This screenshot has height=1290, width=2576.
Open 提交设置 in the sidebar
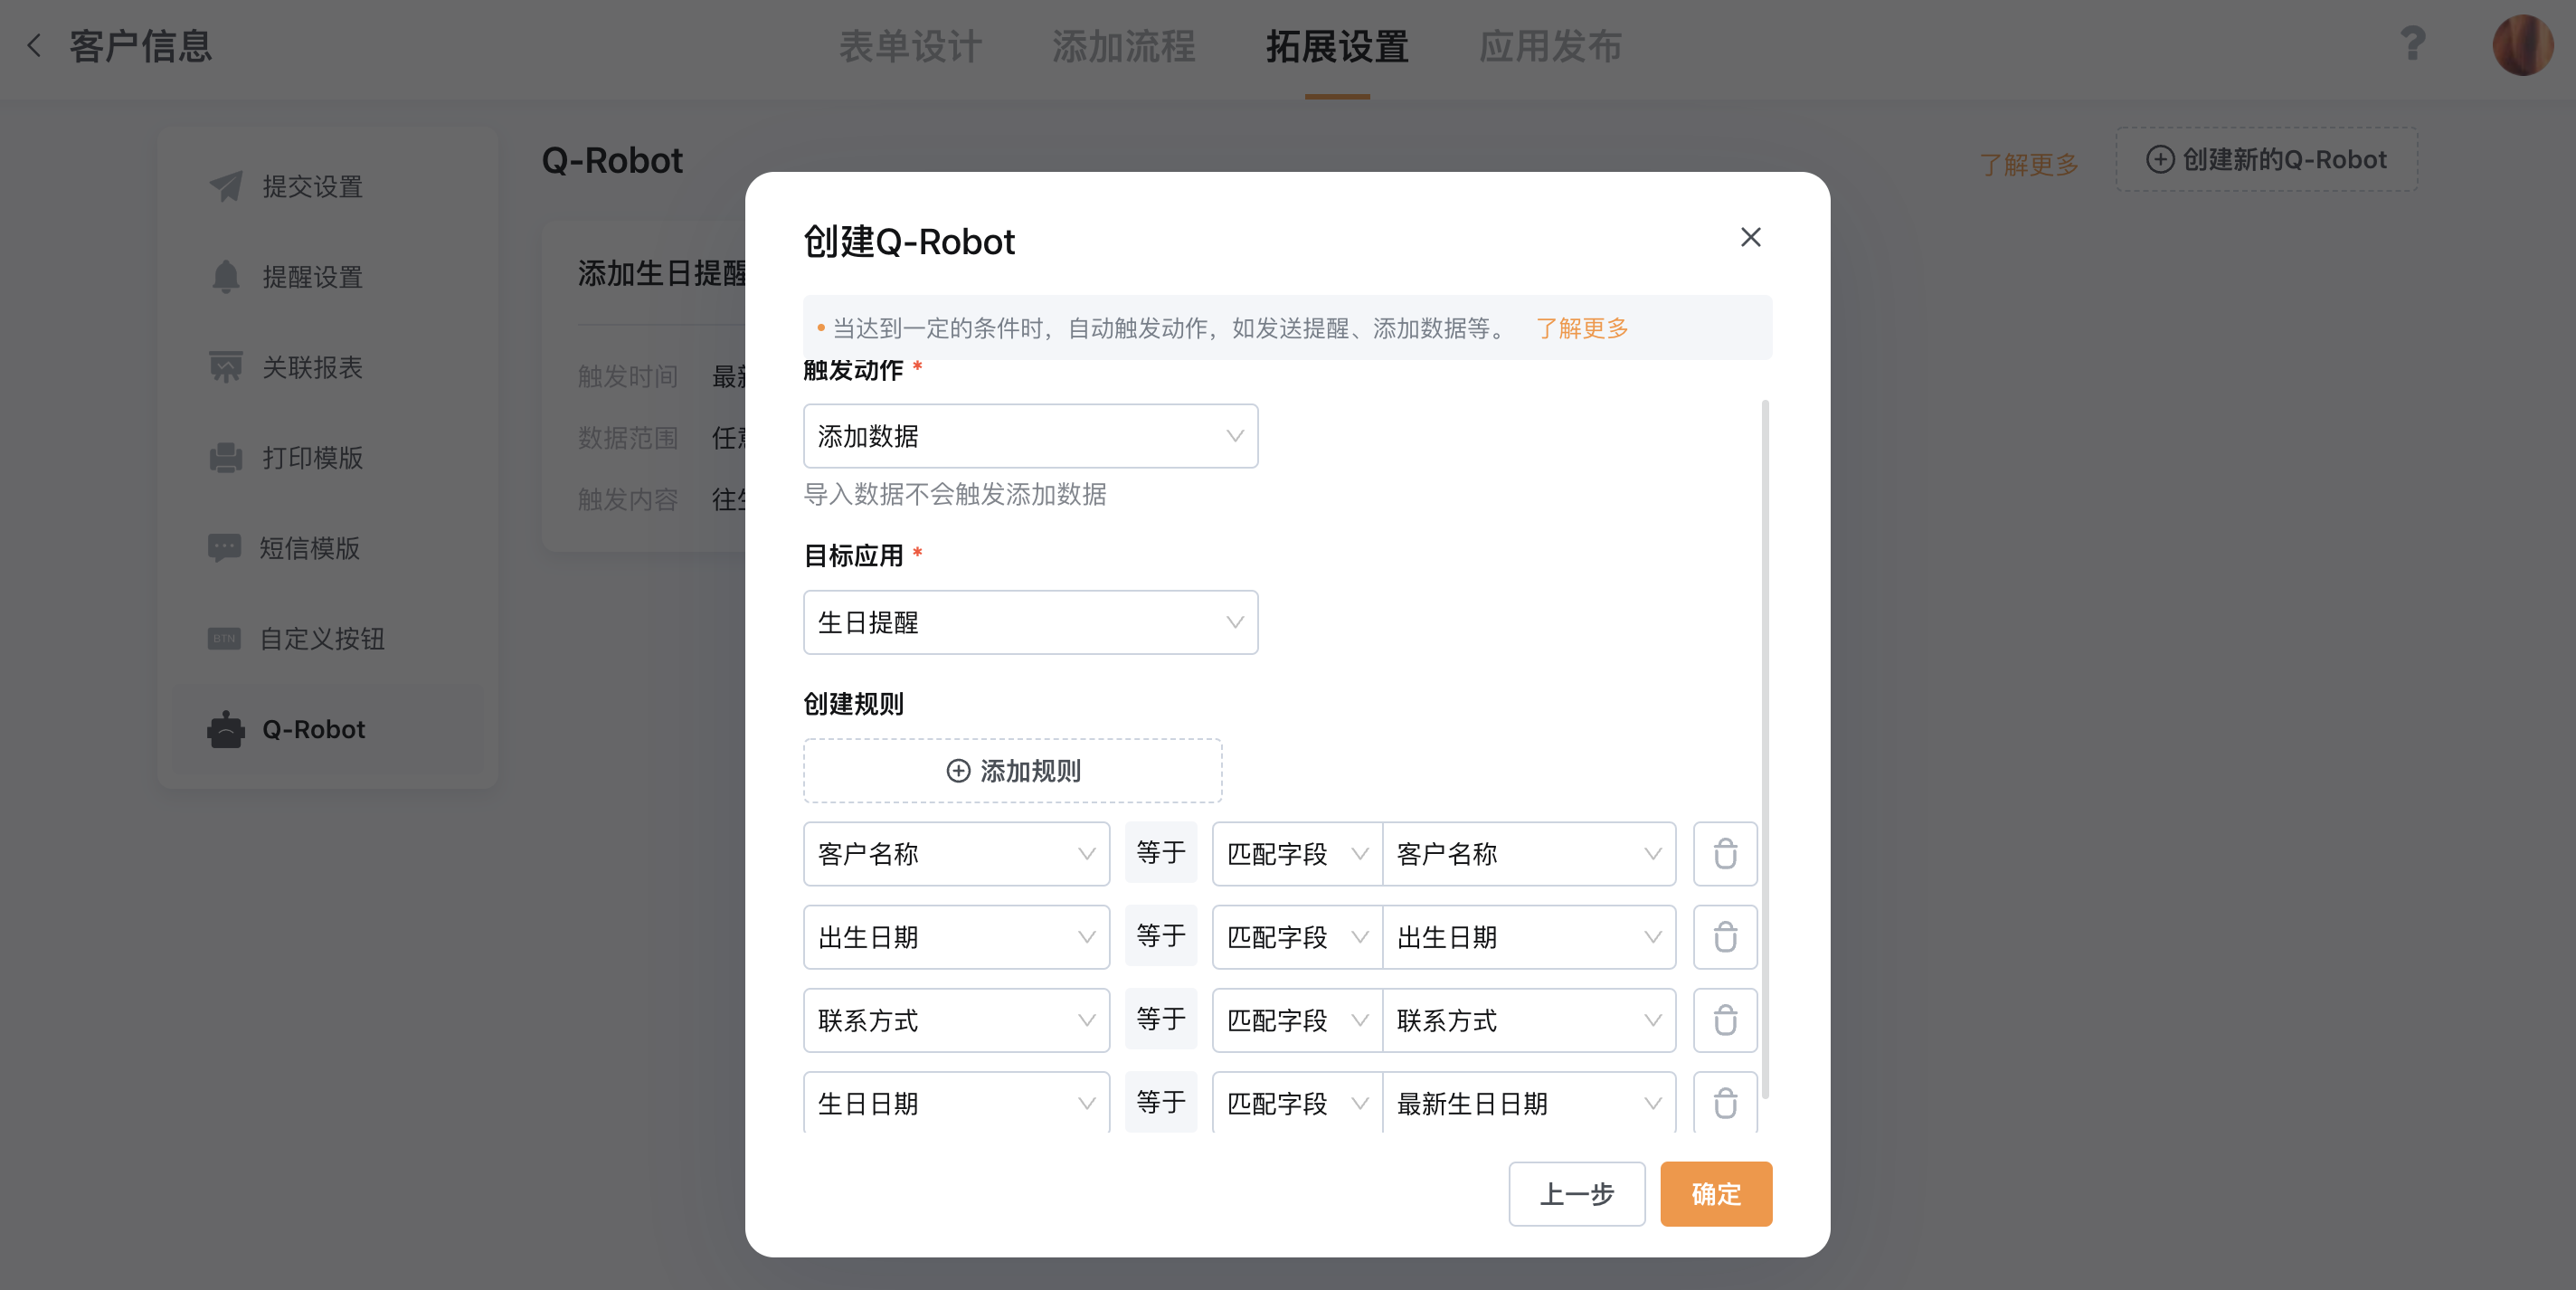328,186
